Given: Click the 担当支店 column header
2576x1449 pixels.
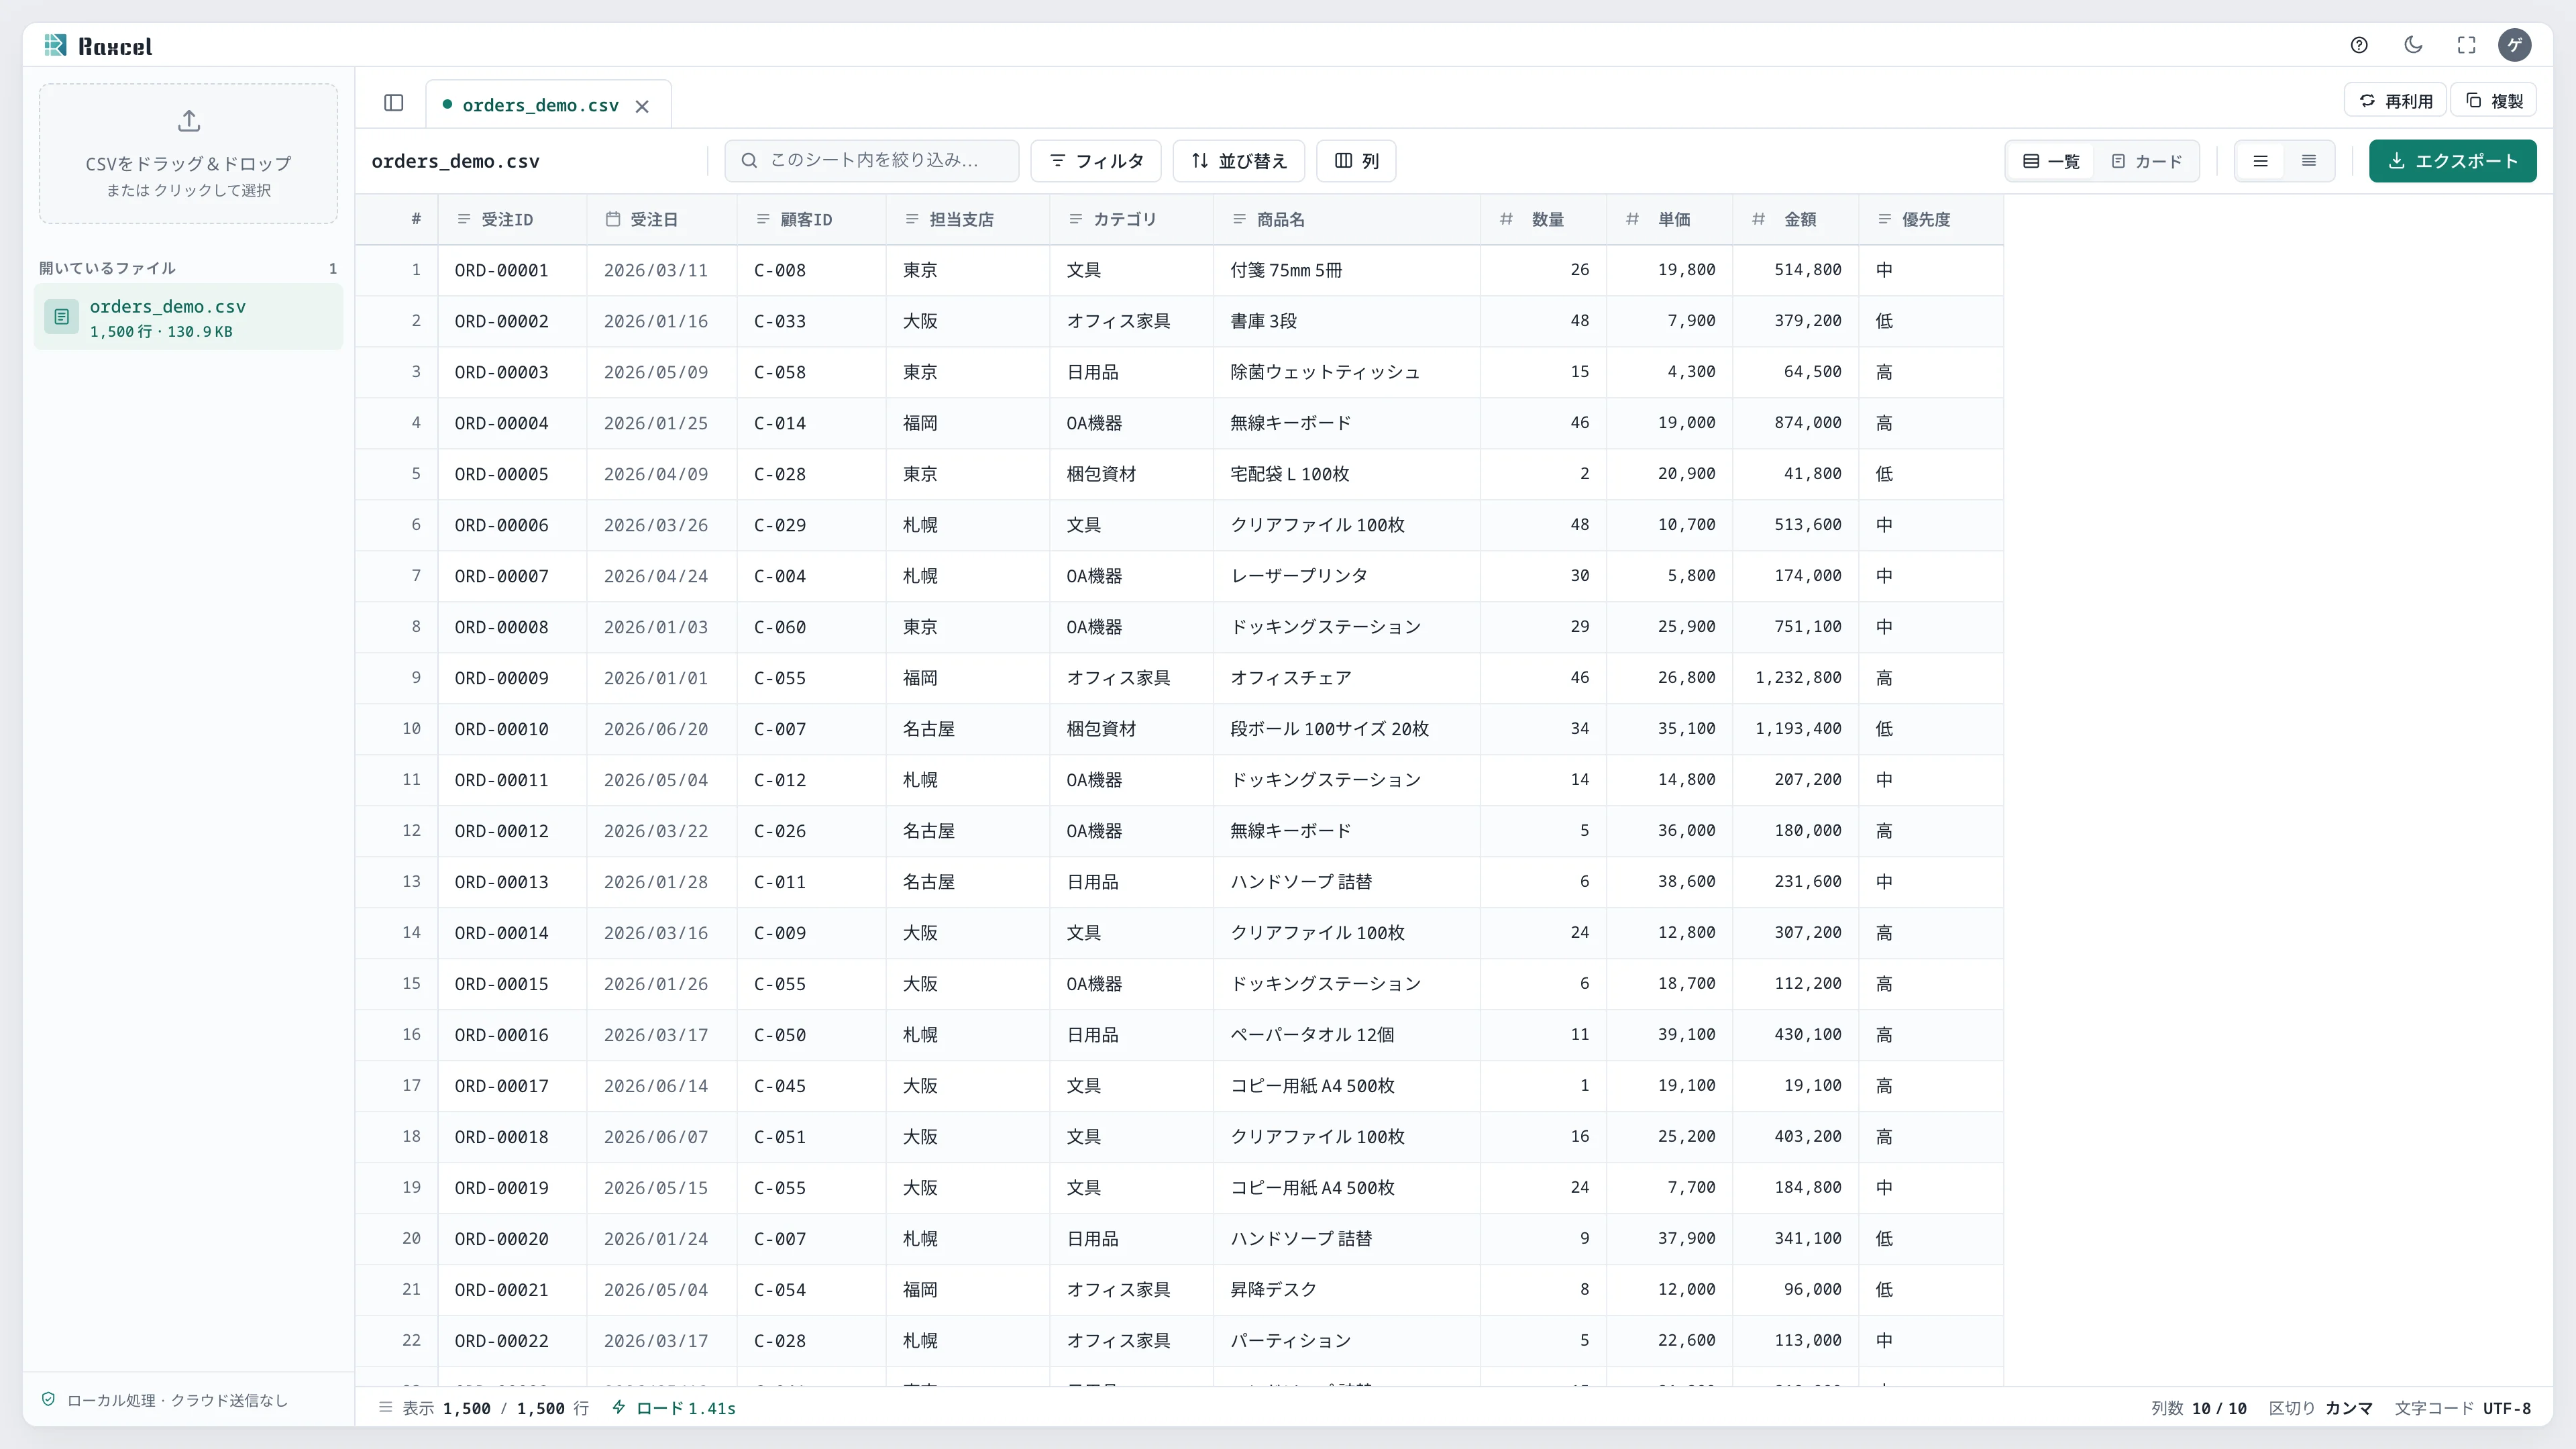Looking at the screenshot, I should [x=967, y=219].
